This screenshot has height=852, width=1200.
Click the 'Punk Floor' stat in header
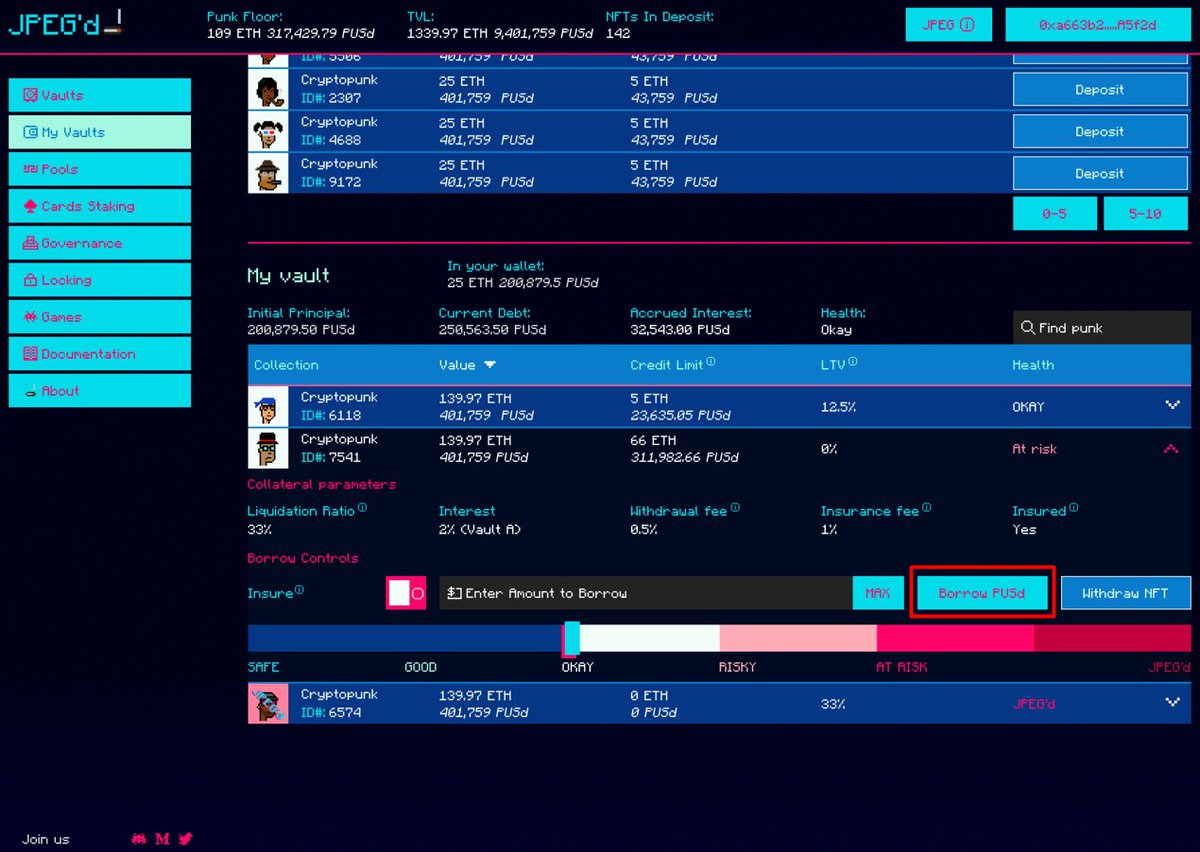tap(290, 25)
